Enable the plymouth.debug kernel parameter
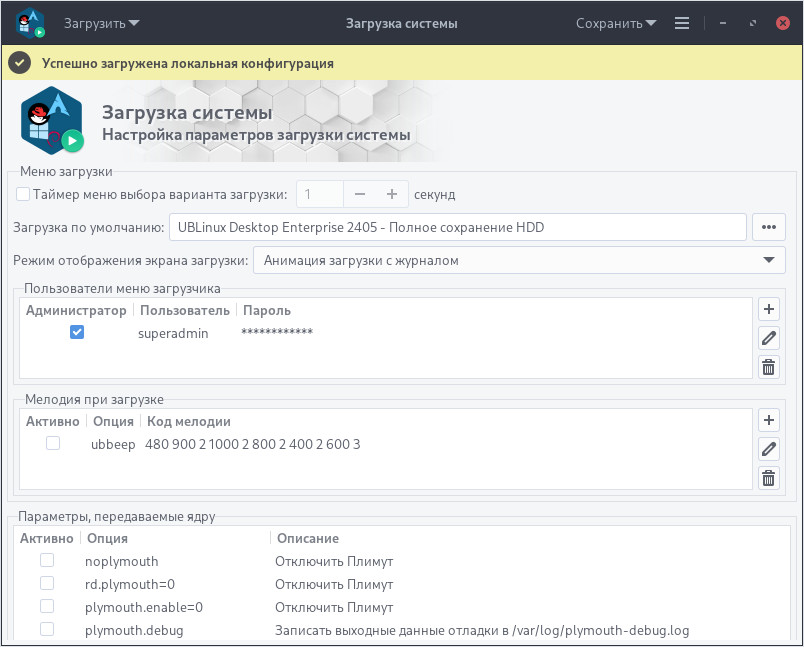 click(x=47, y=629)
